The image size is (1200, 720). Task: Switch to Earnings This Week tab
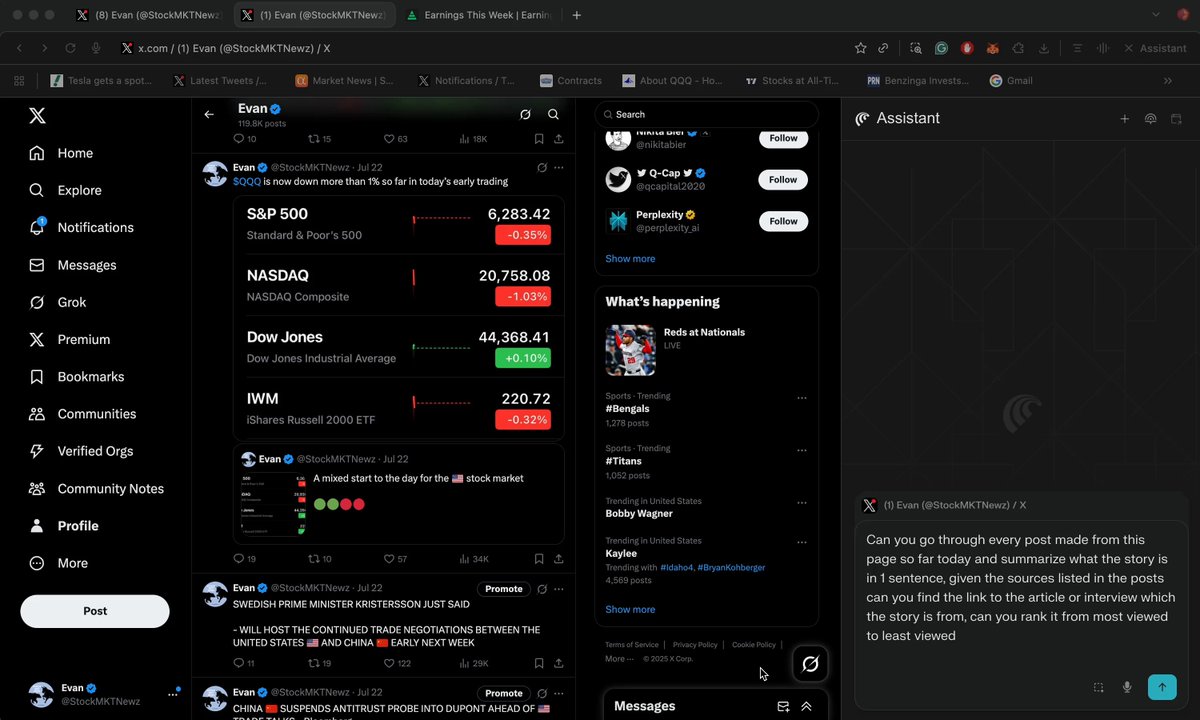pos(481,15)
